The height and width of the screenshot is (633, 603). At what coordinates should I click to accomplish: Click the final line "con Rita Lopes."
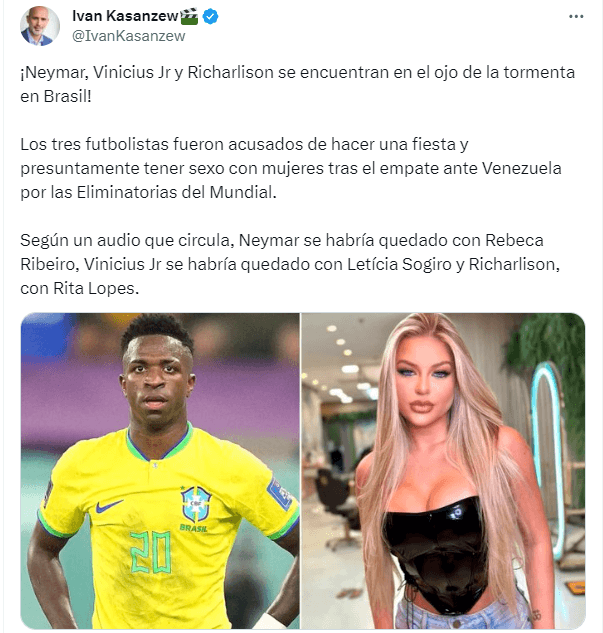[x=80, y=289]
